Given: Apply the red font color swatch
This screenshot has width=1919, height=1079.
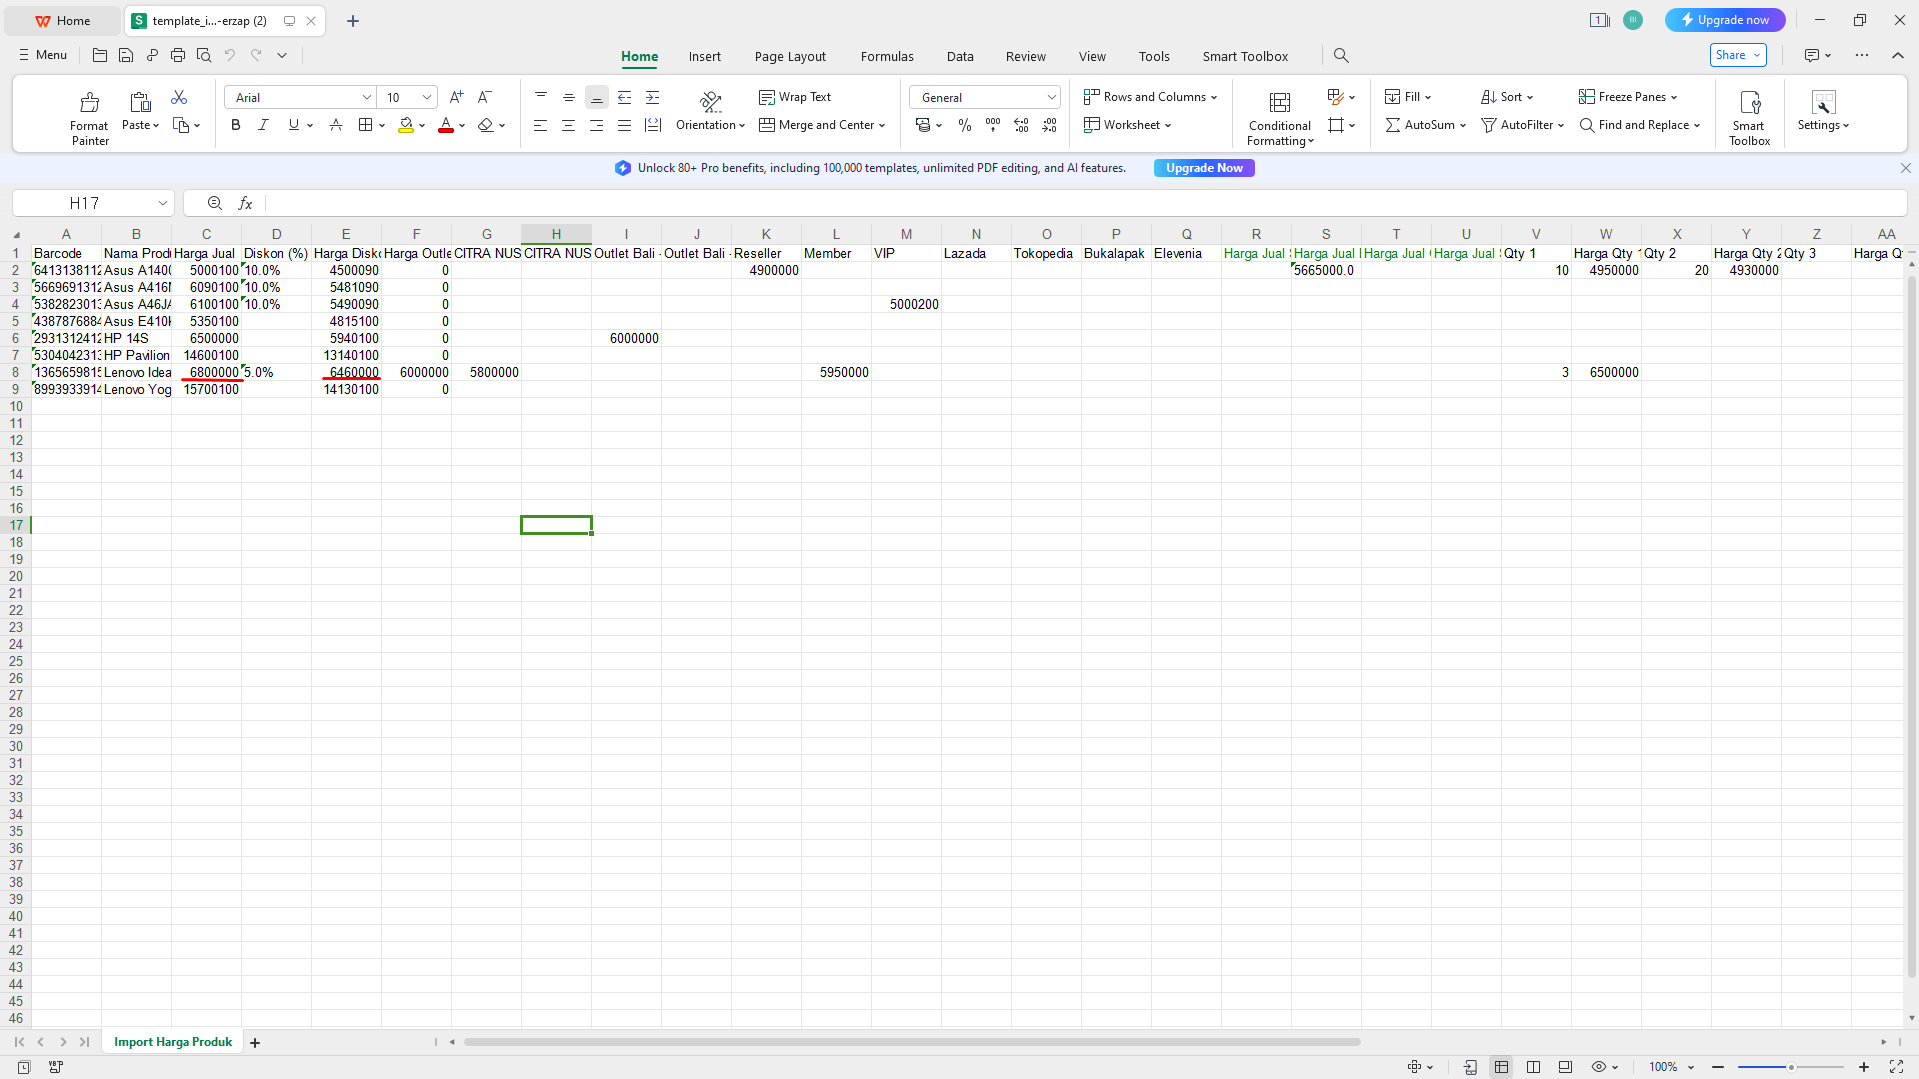Looking at the screenshot, I should [446, 125].
